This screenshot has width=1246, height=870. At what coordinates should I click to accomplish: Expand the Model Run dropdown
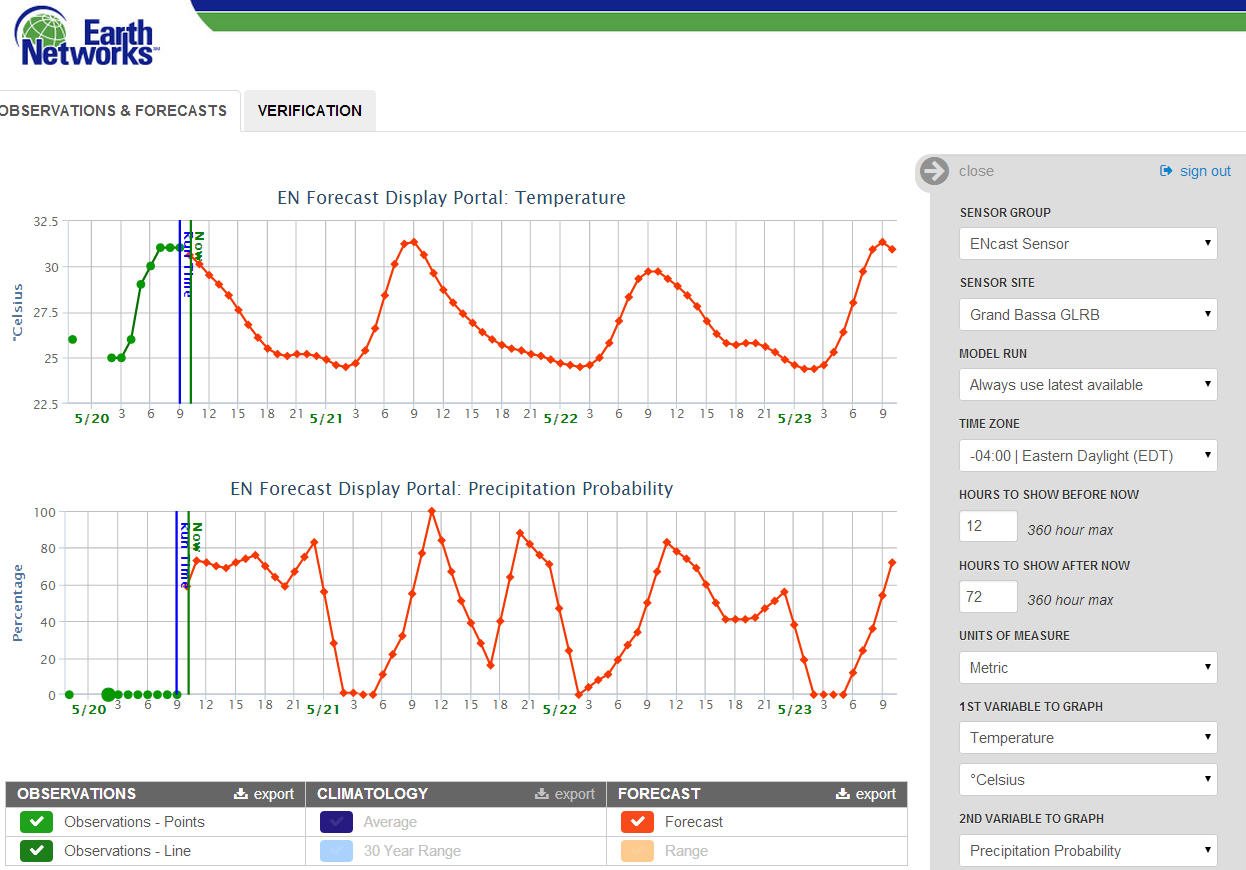(1088, 385)
